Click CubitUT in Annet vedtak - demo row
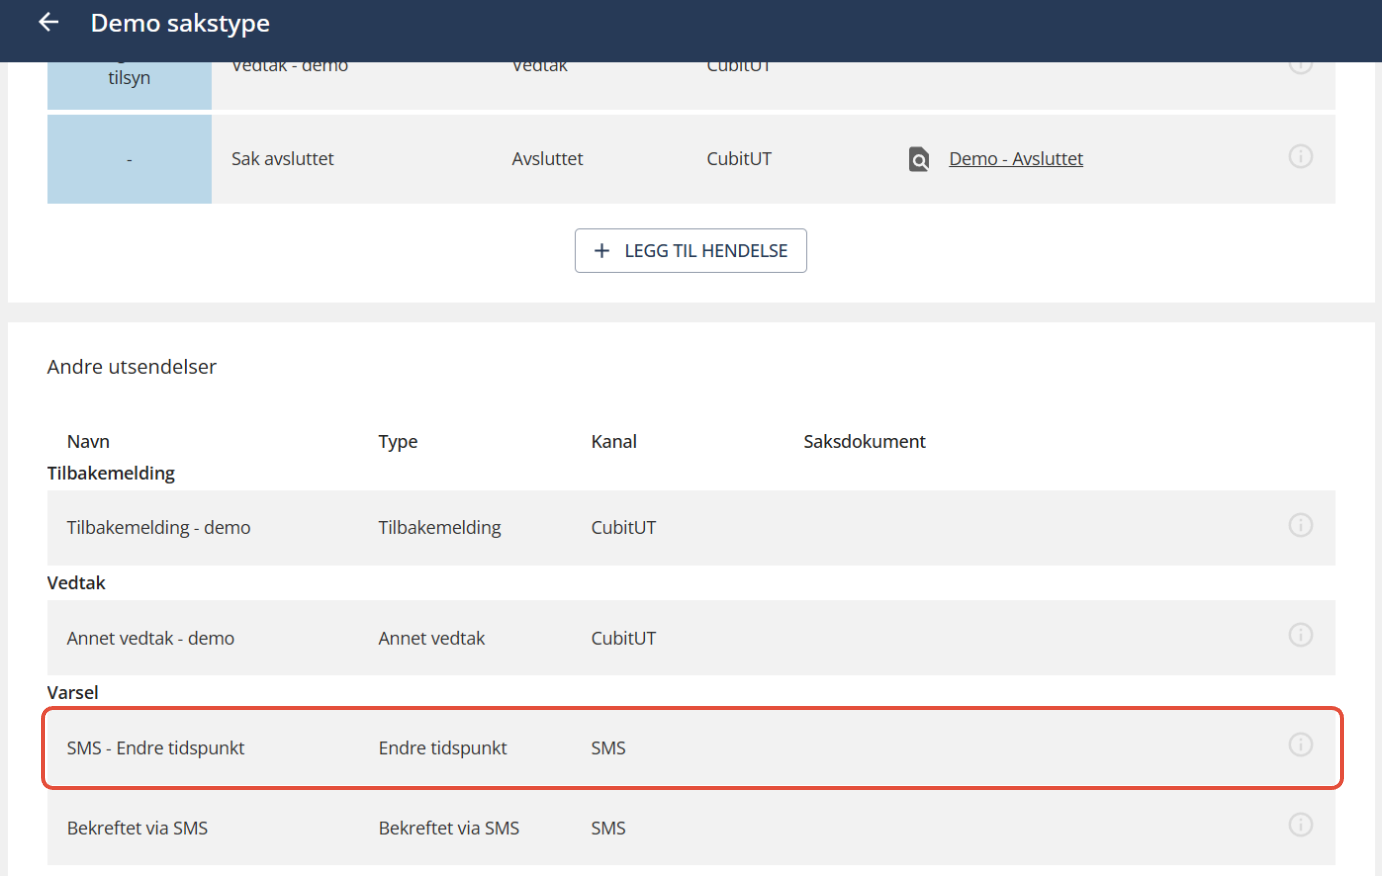Image resolution: width=1382 pixels, height=876 pixels. tap(624, 638)
